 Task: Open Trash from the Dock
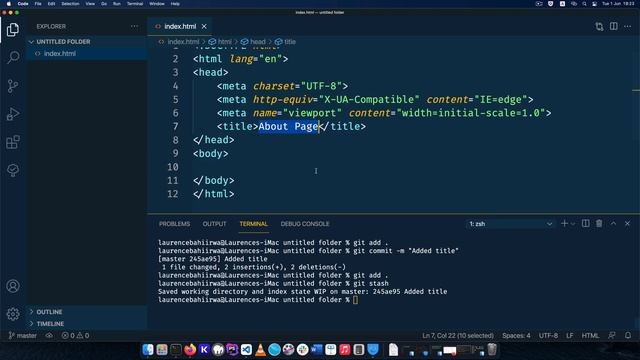pos(492,350)
